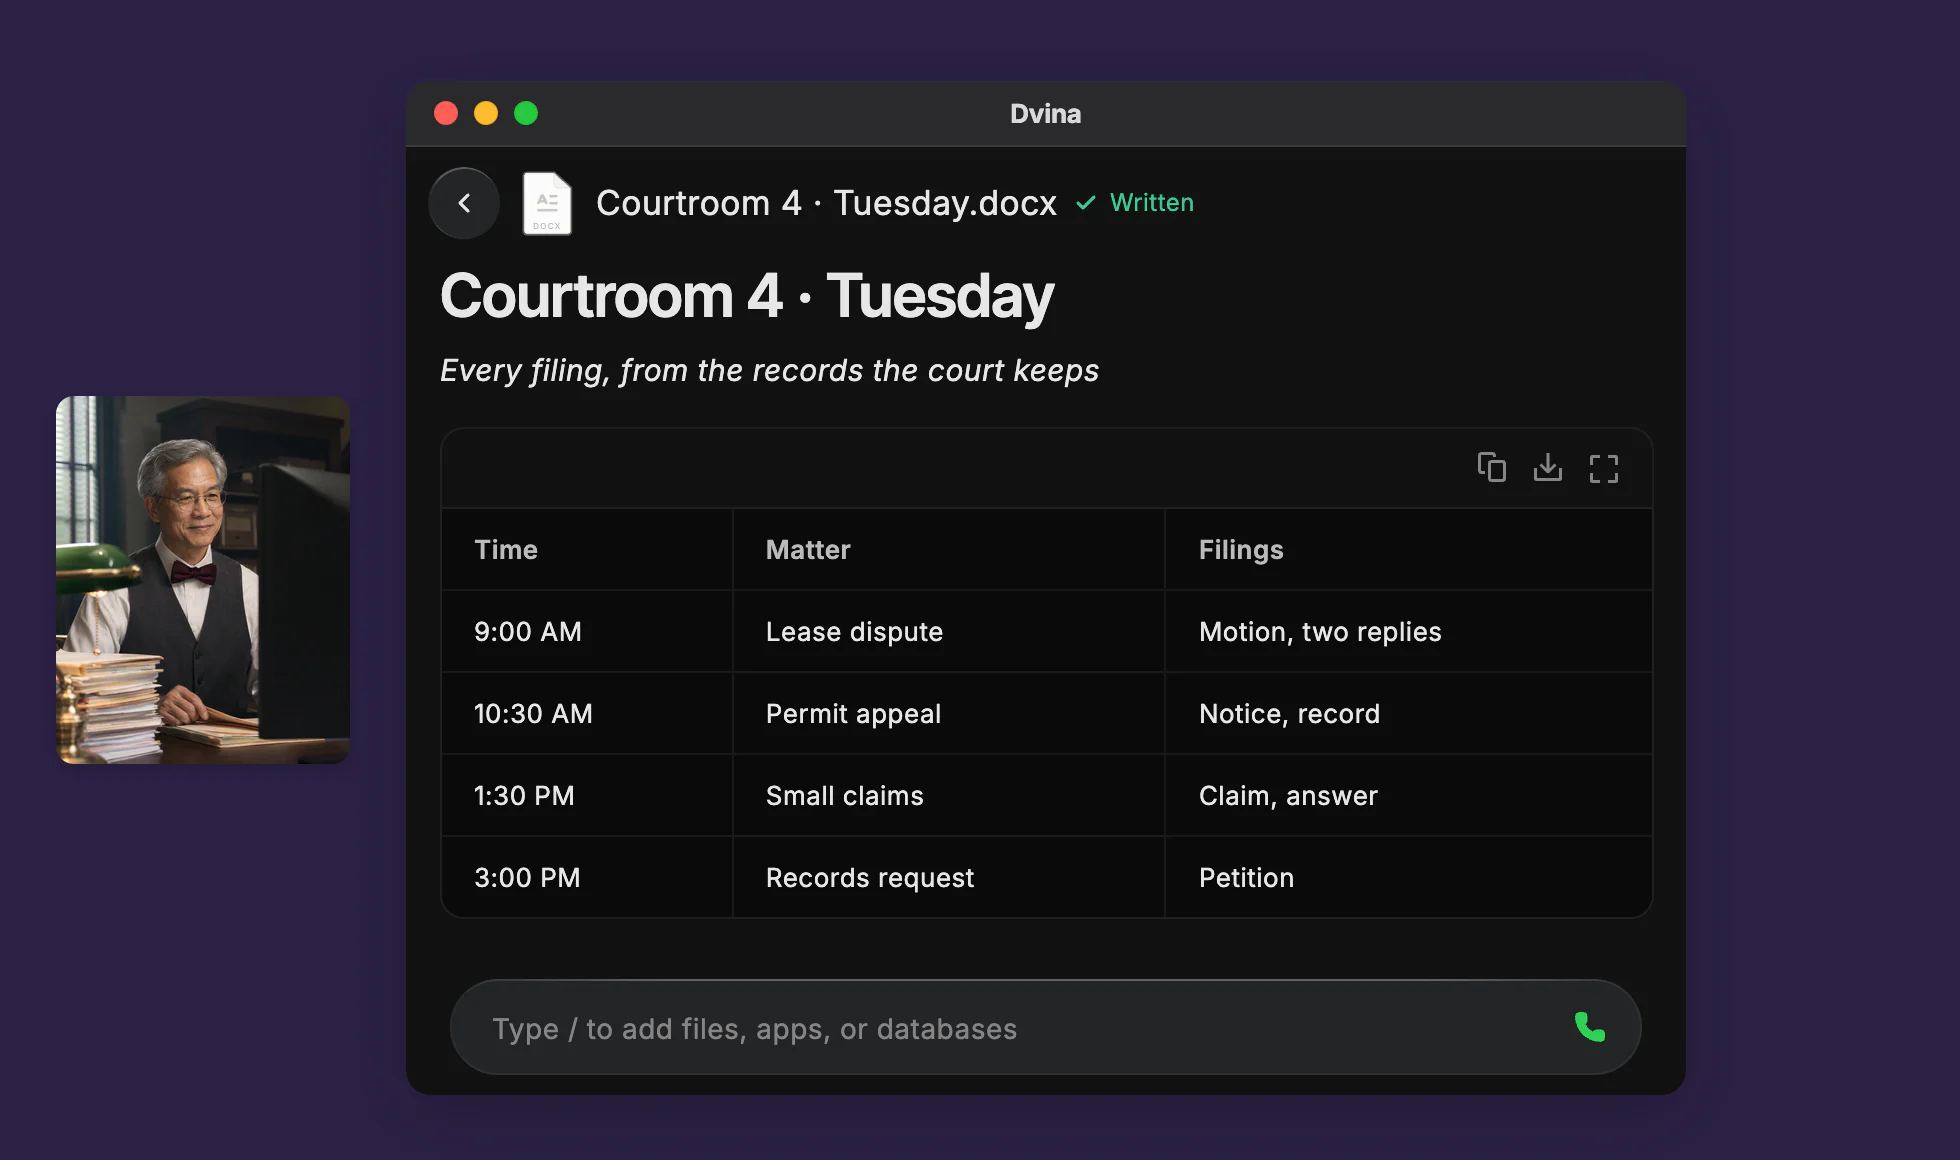Click the Matter column header
The width and height of the screenshot is (1960, 1160).
[949, 549]
